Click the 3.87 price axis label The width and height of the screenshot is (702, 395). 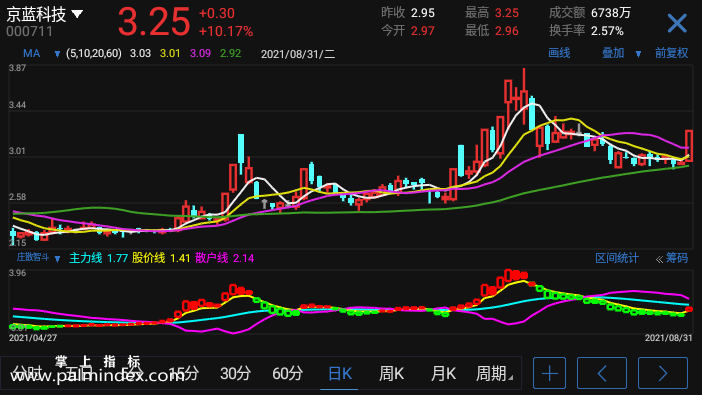pyautogui.click(x=17, y=68)
